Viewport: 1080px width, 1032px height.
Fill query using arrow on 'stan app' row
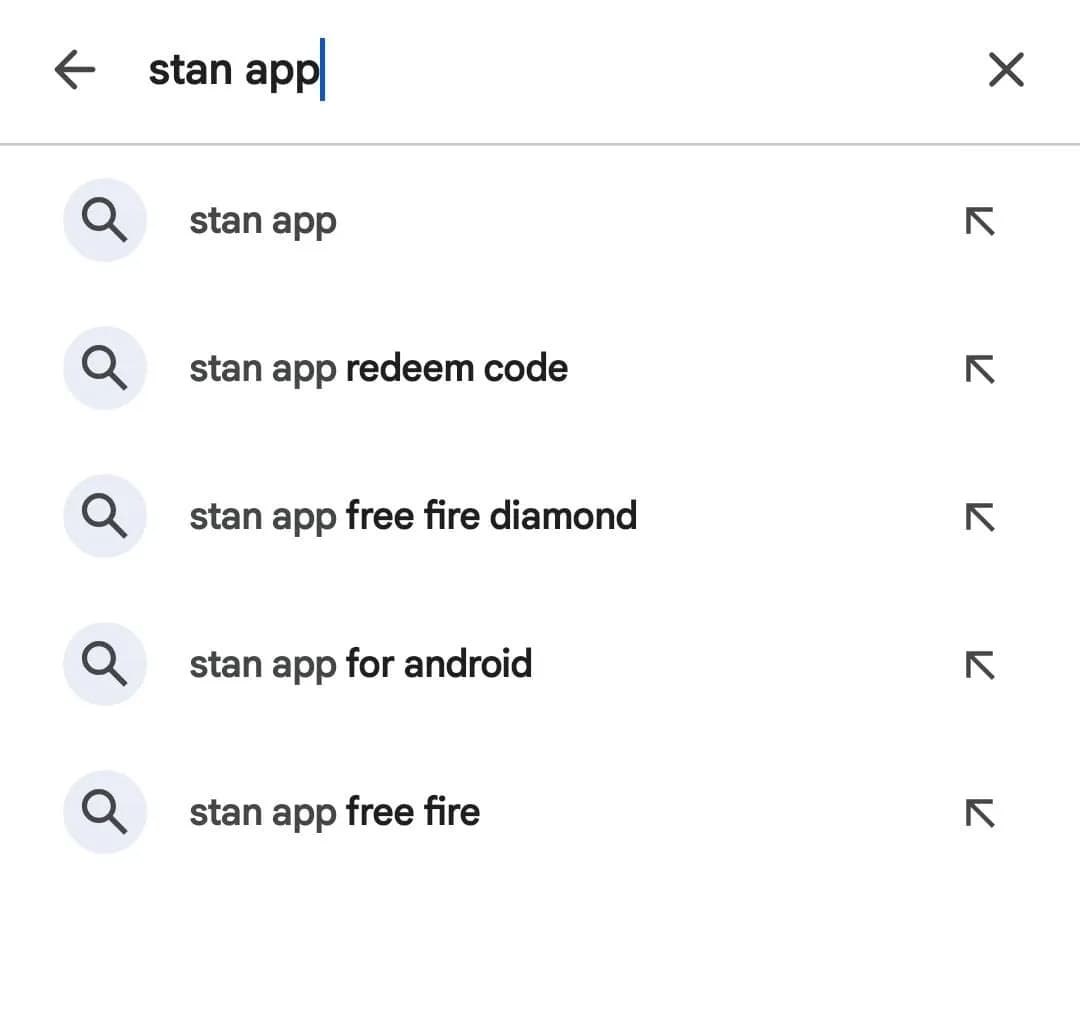(x=979, y=221)
